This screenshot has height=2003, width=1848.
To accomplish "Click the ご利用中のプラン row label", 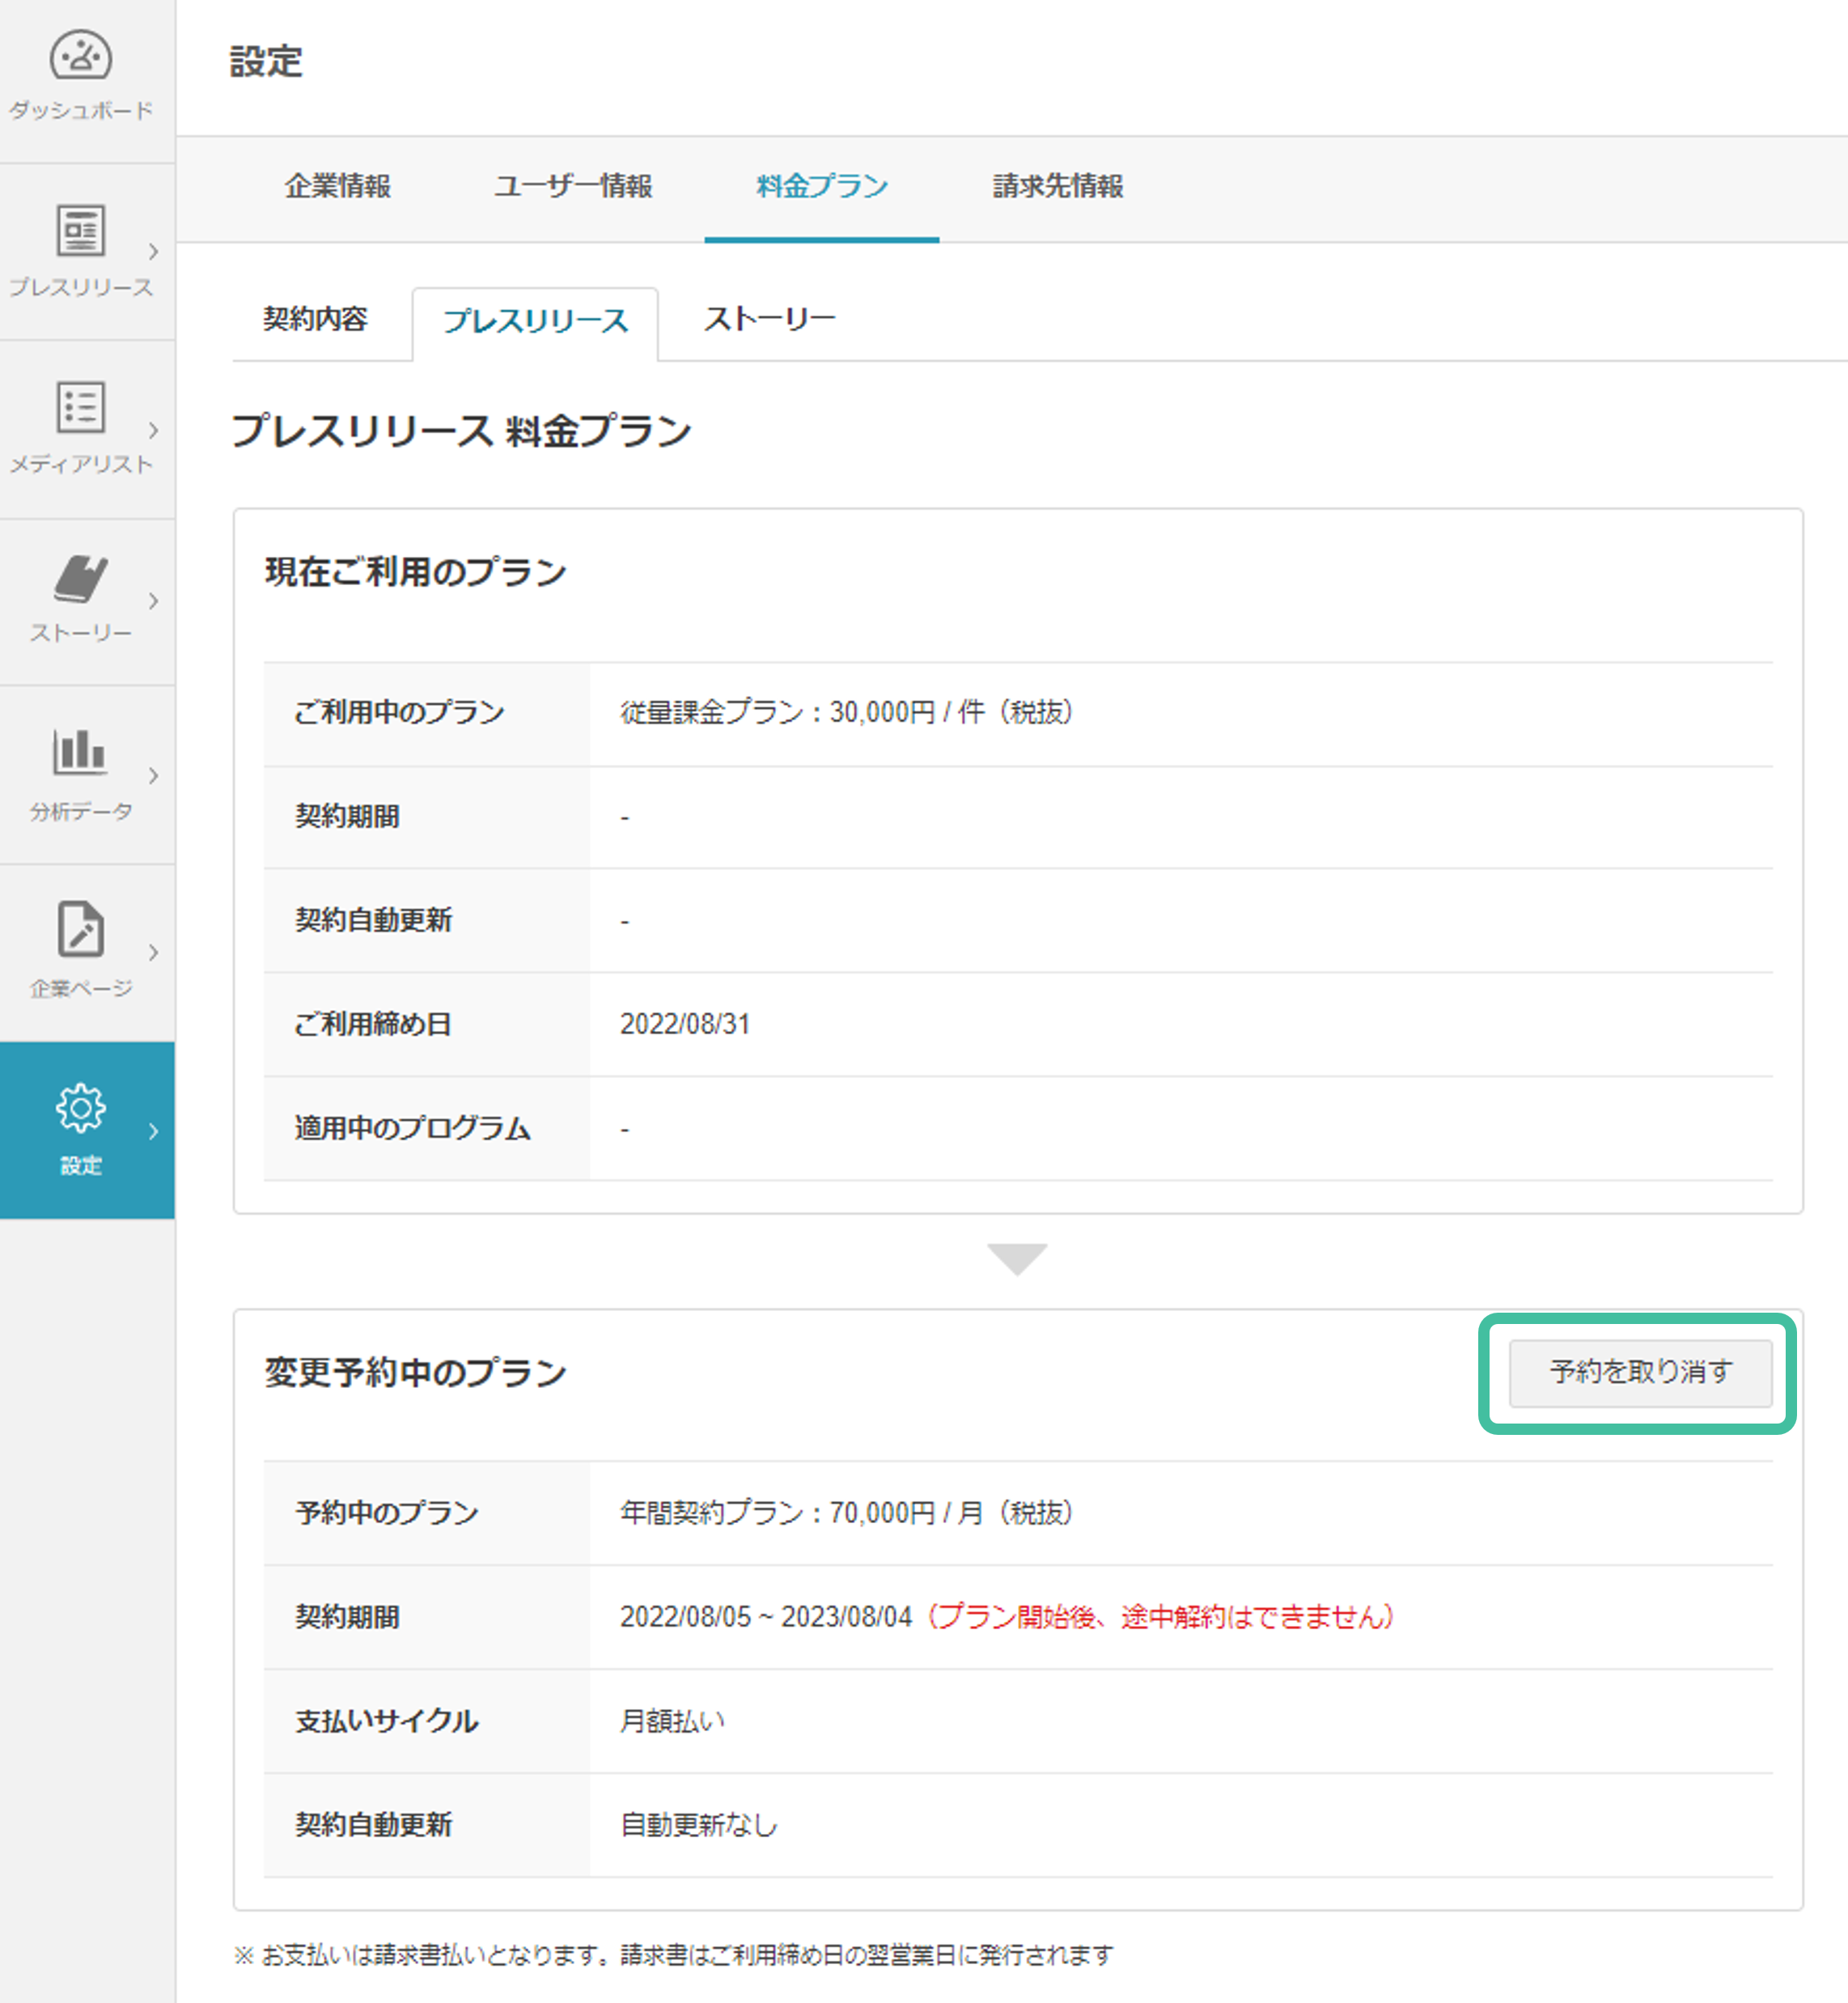I will (x=399, y=712).
